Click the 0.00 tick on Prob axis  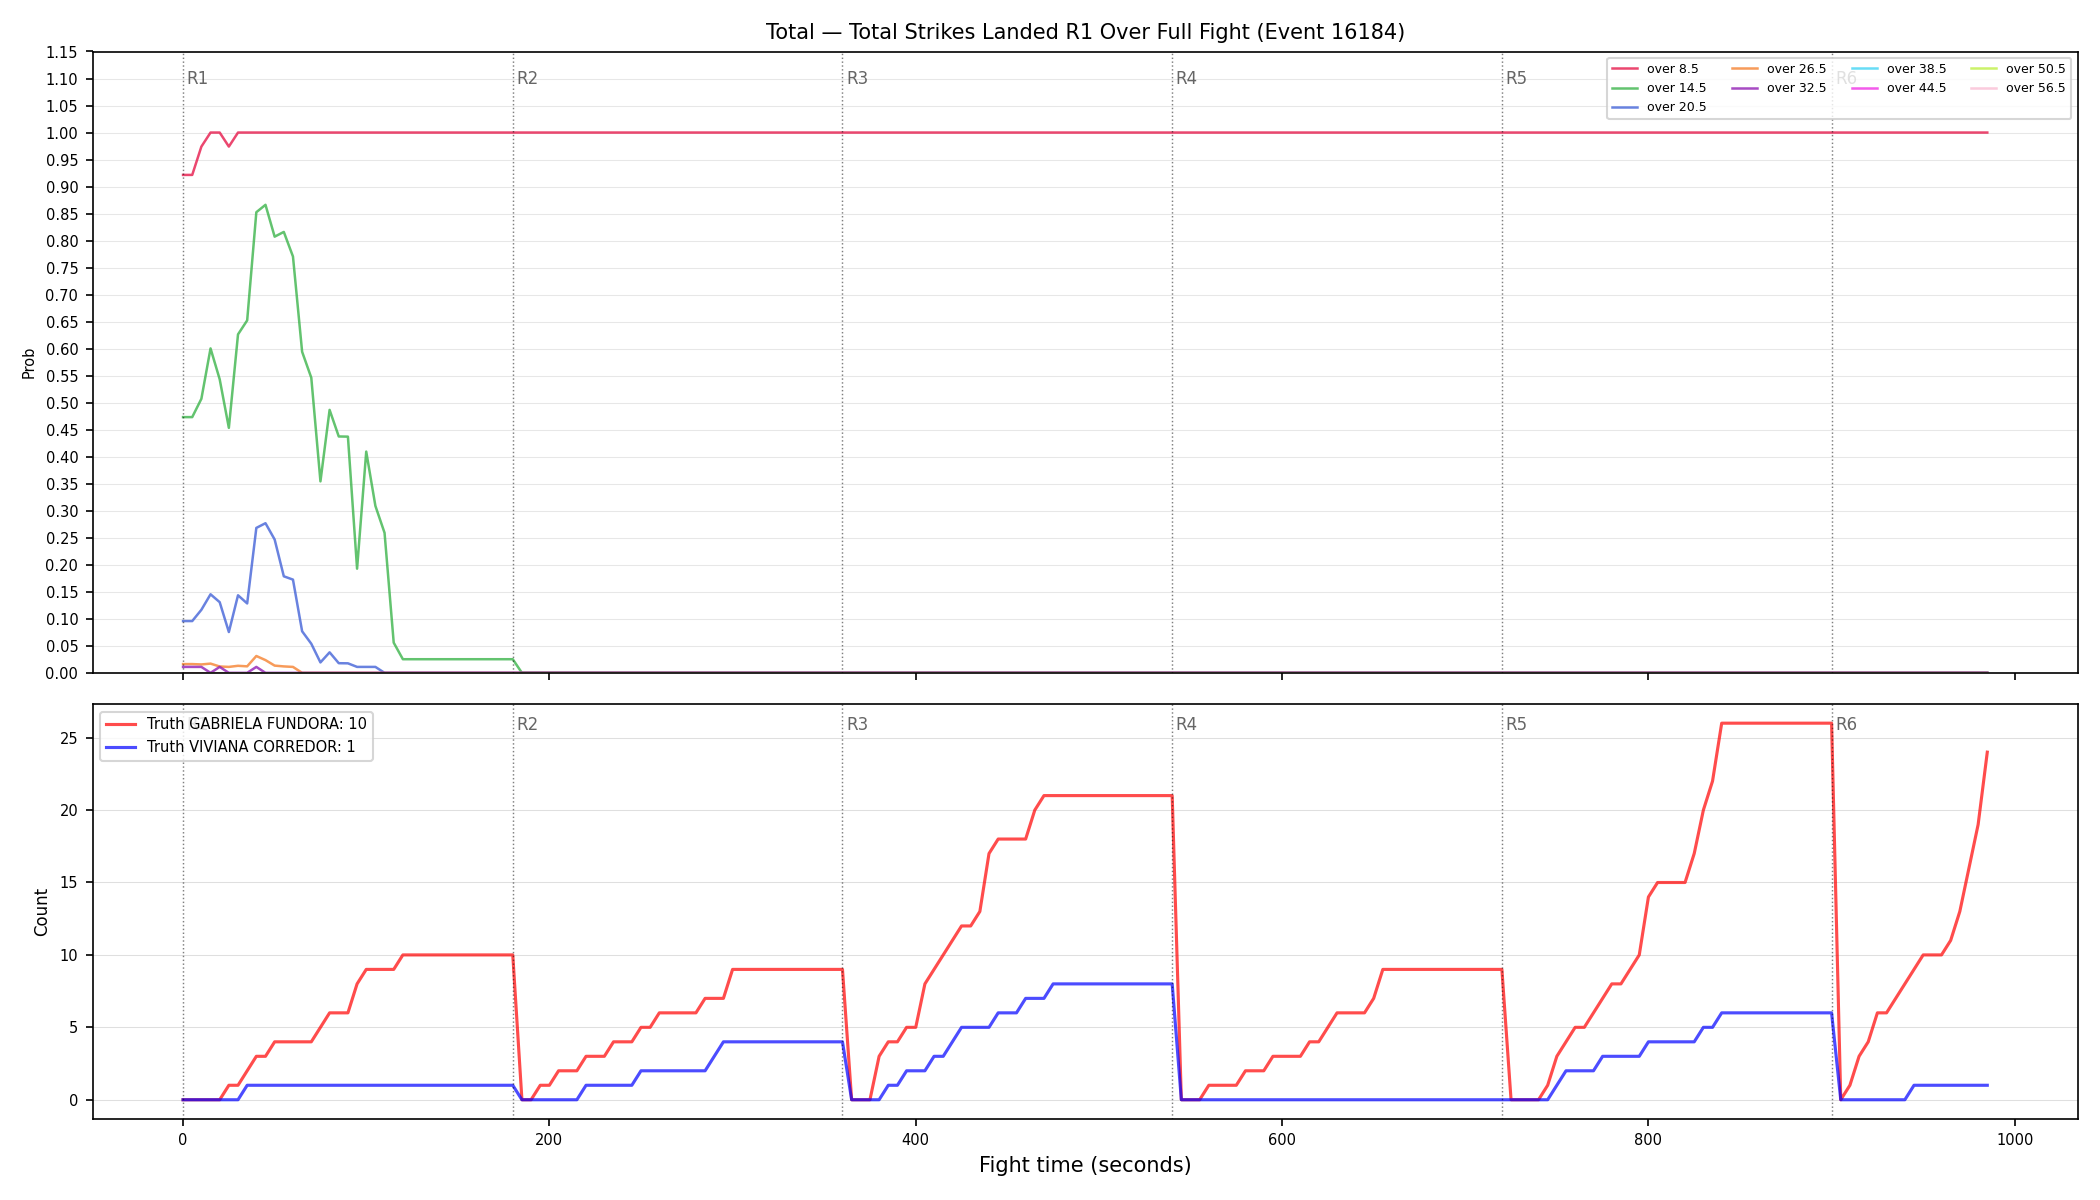pyautogui.click(x=62, y=673)
